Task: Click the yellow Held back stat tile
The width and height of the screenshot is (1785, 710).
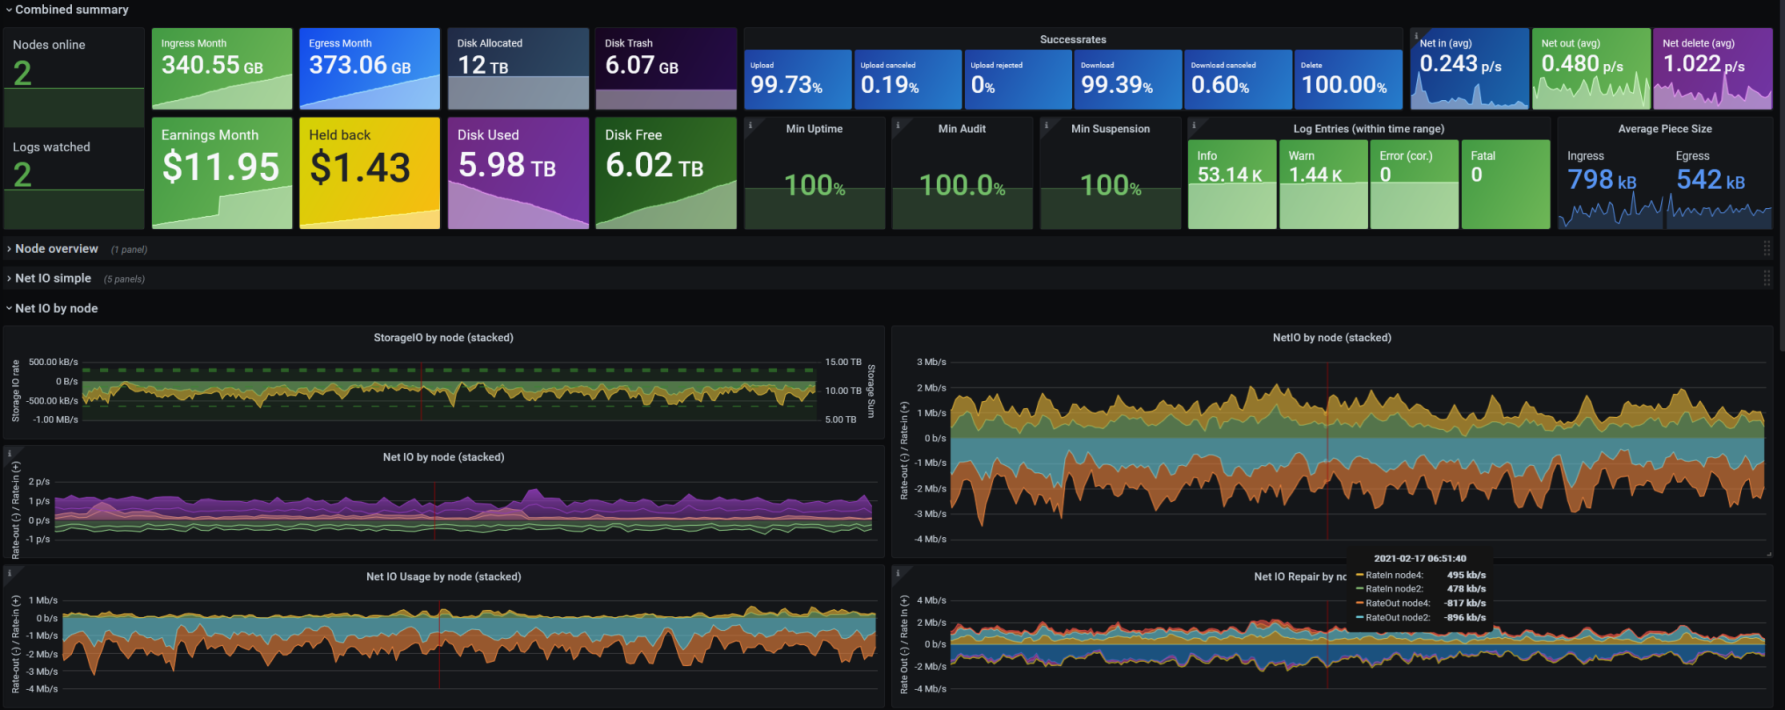Action: click(369, 172)
